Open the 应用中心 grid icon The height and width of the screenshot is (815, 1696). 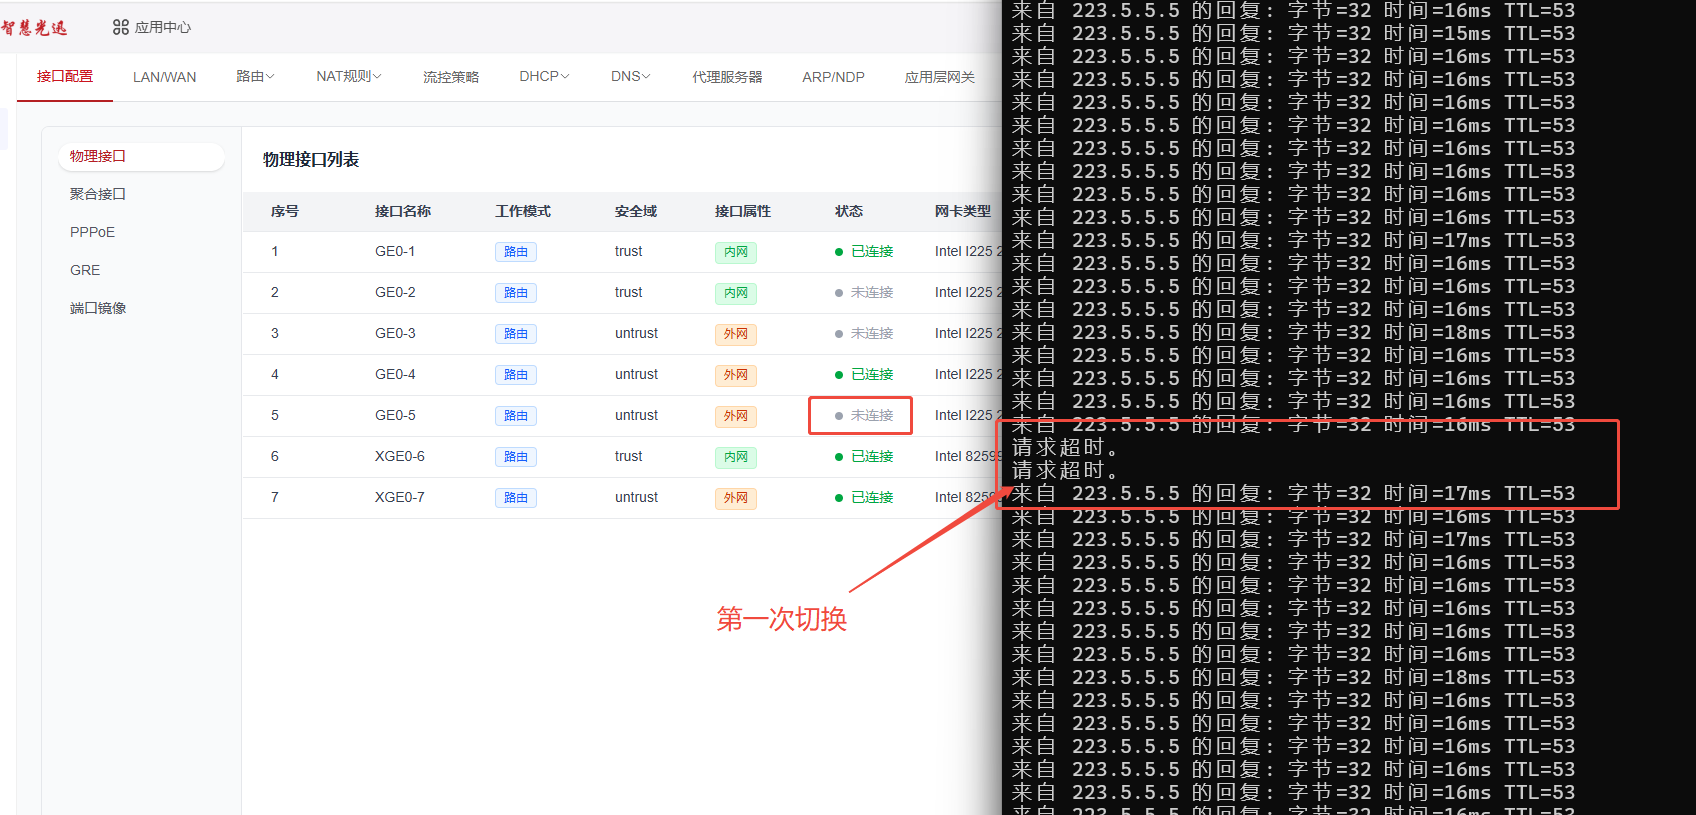pos(121,27)
